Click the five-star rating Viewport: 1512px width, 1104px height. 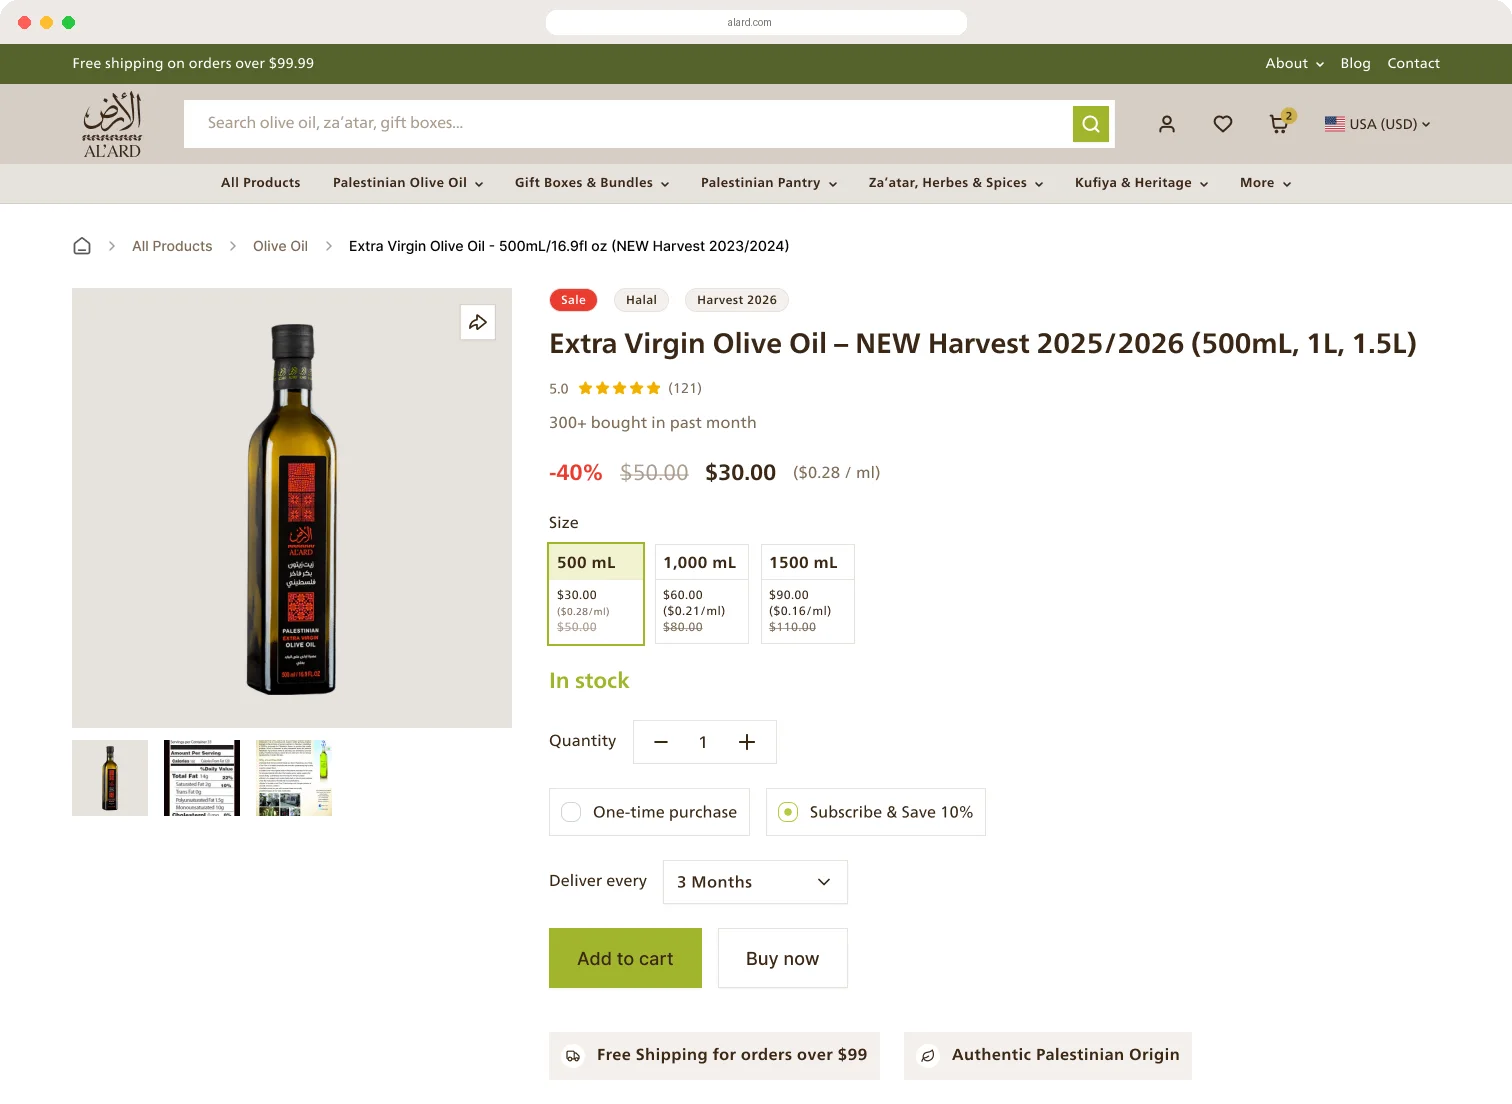click(x=619, y=388)
